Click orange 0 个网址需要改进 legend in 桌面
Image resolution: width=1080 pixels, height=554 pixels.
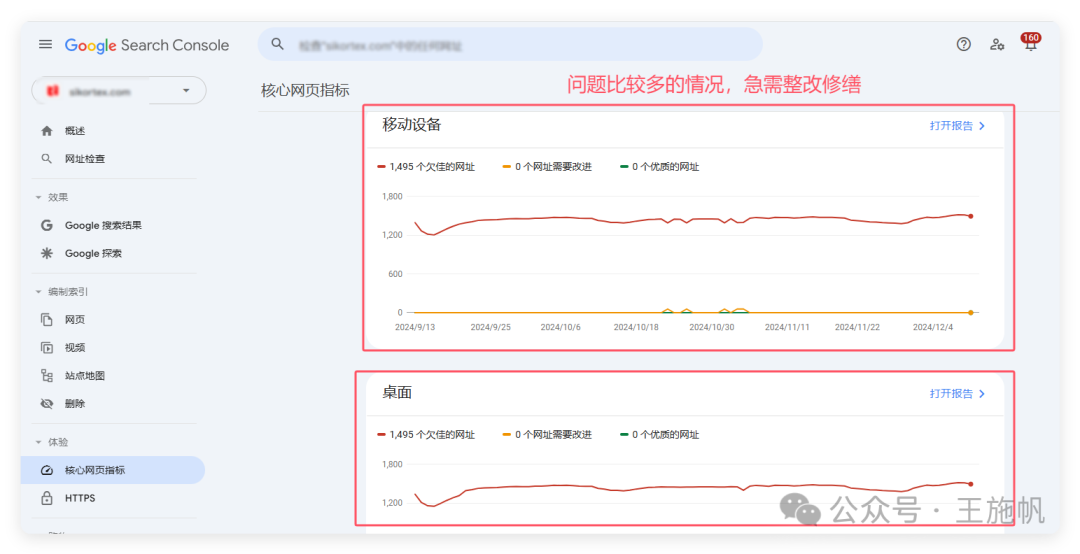547,435
